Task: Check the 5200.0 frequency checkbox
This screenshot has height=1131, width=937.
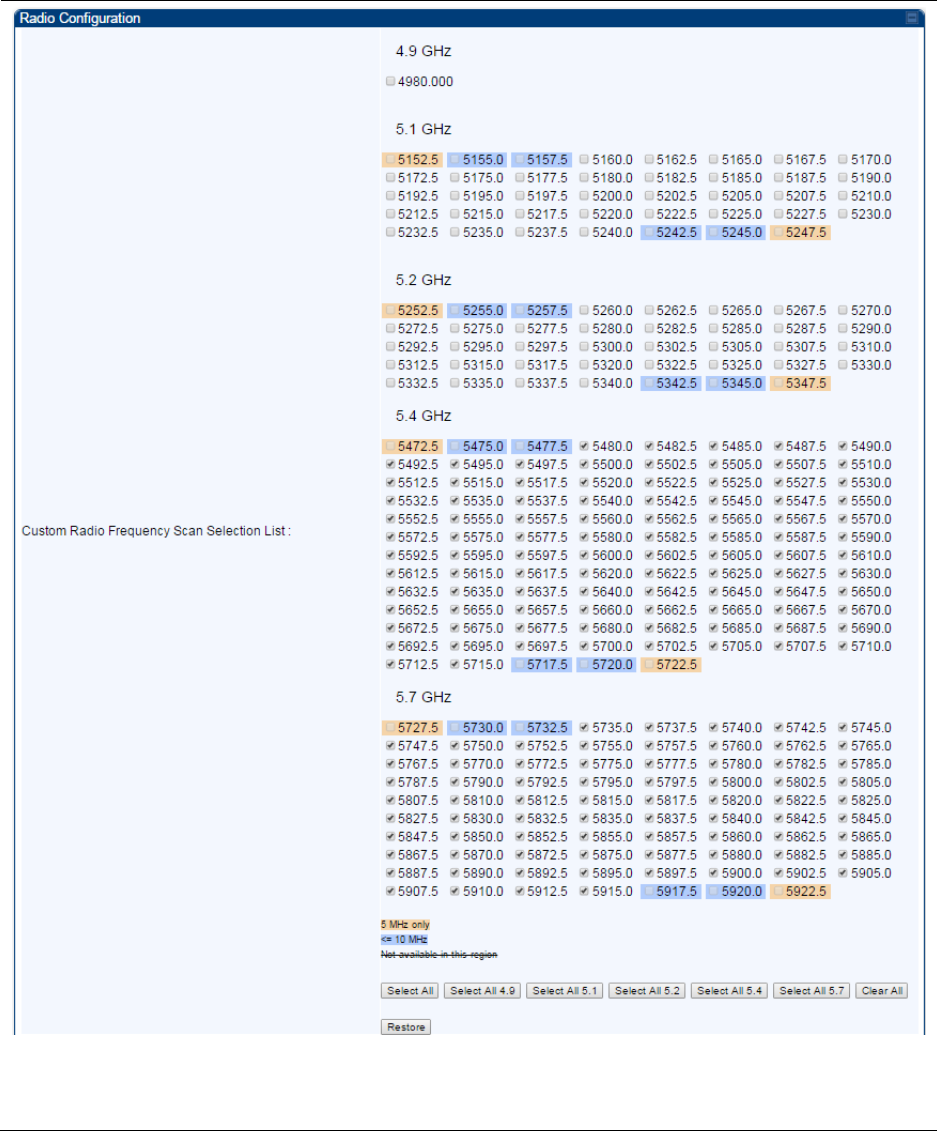Action: pos(584,195)
